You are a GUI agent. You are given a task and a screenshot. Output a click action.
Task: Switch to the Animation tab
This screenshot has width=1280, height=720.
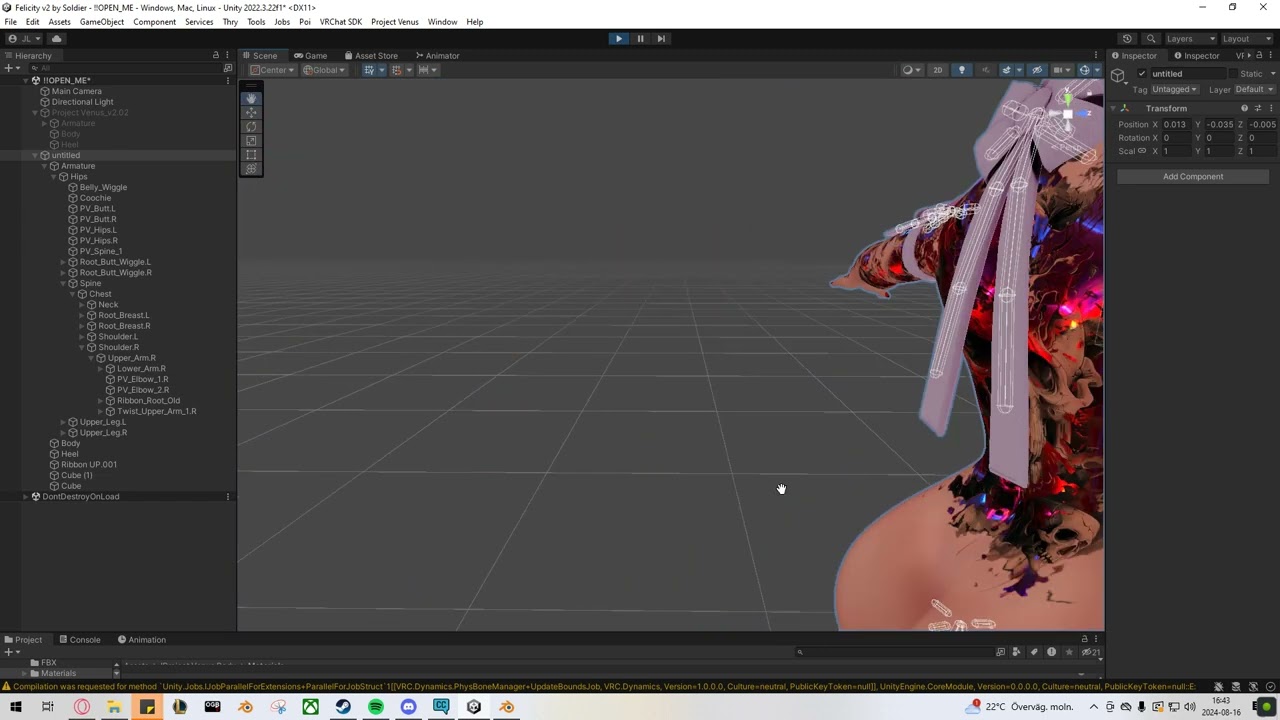pyautogui.click(x=140, y=639)
